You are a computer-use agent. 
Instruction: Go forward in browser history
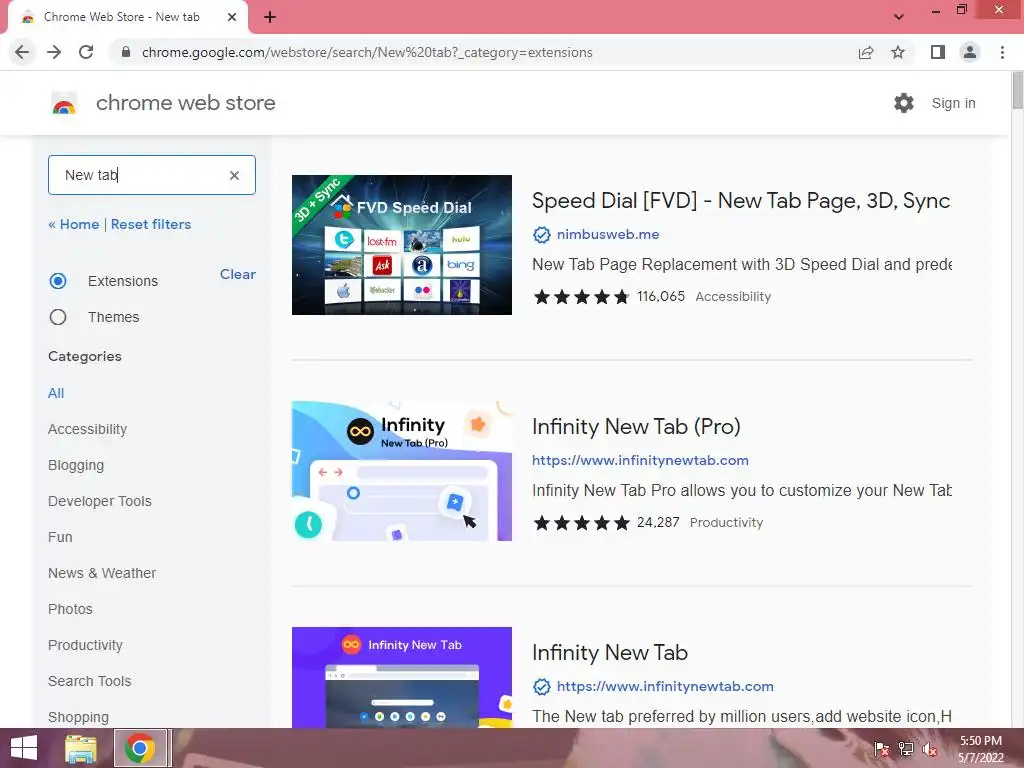[54, 52]
